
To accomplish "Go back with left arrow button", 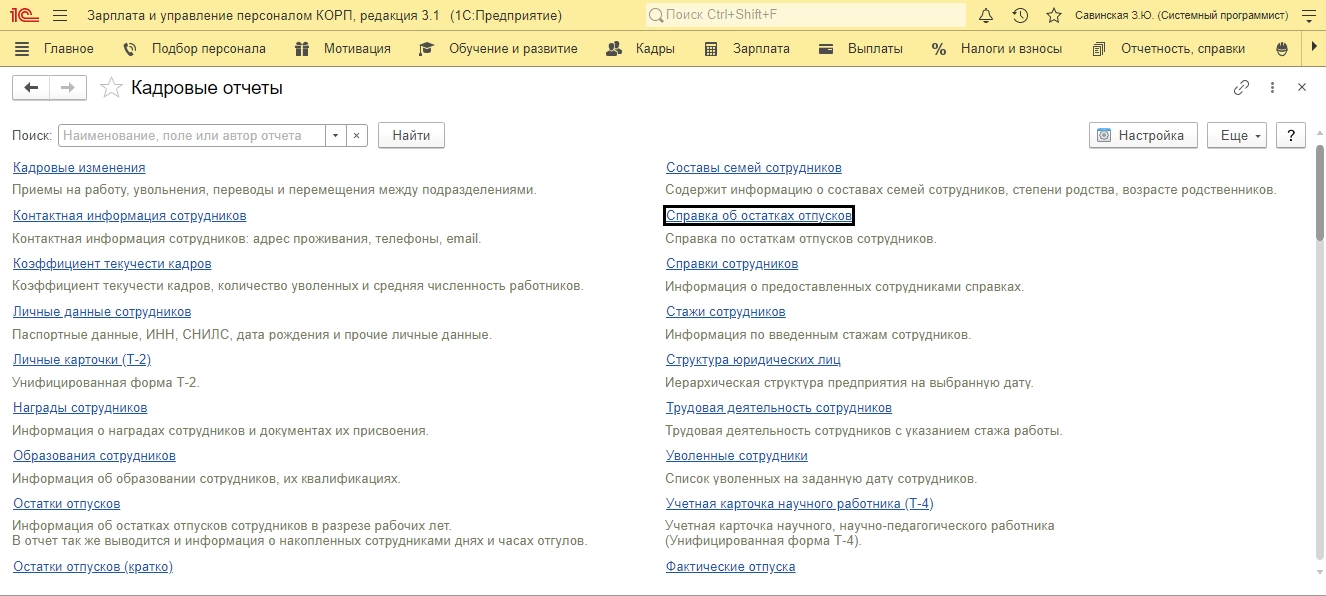I will point(31,88).
